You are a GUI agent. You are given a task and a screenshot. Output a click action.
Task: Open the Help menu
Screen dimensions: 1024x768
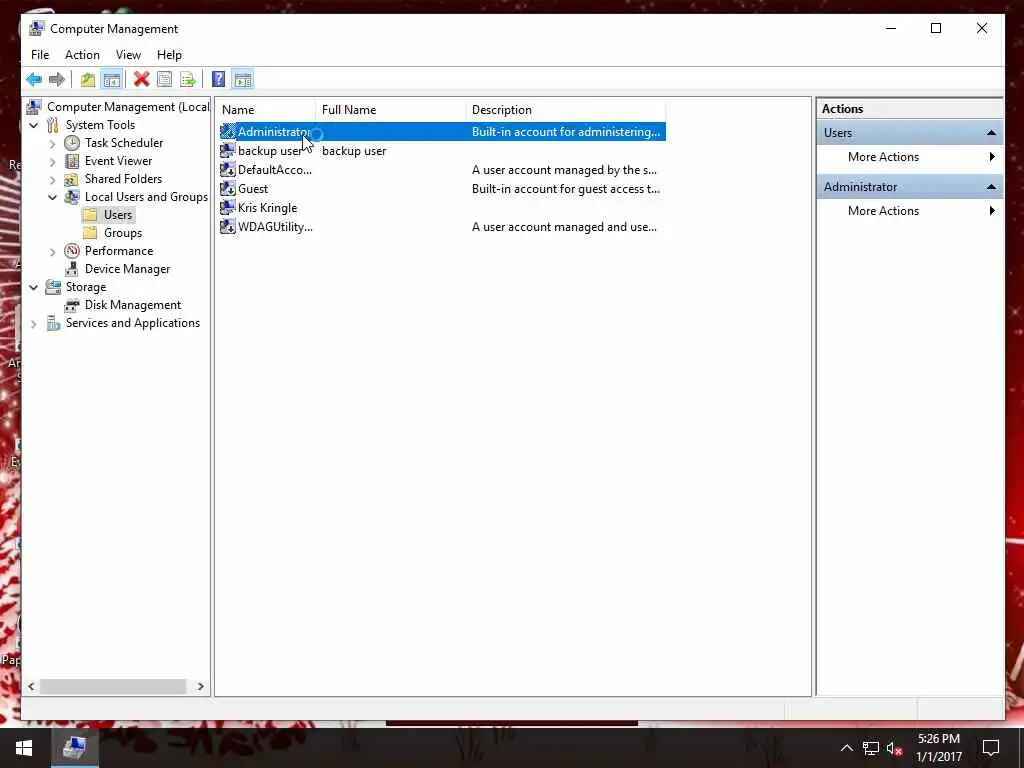(169, 55)
